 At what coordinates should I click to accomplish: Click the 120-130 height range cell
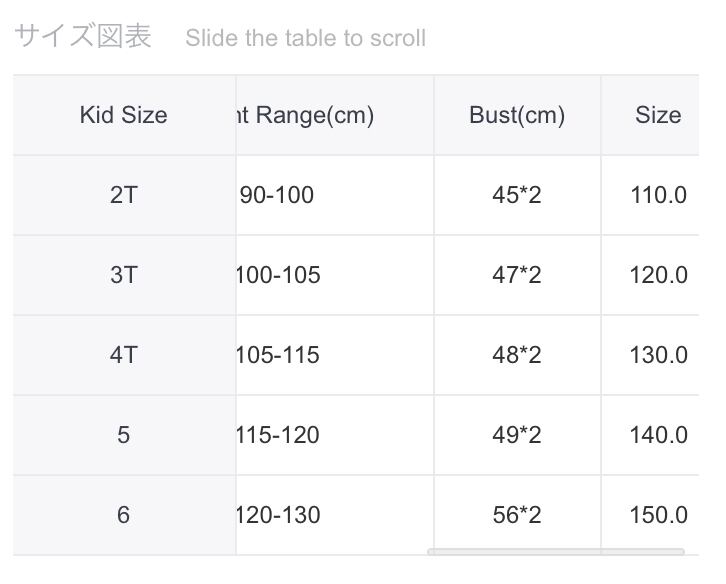click(x=279, y=515)
